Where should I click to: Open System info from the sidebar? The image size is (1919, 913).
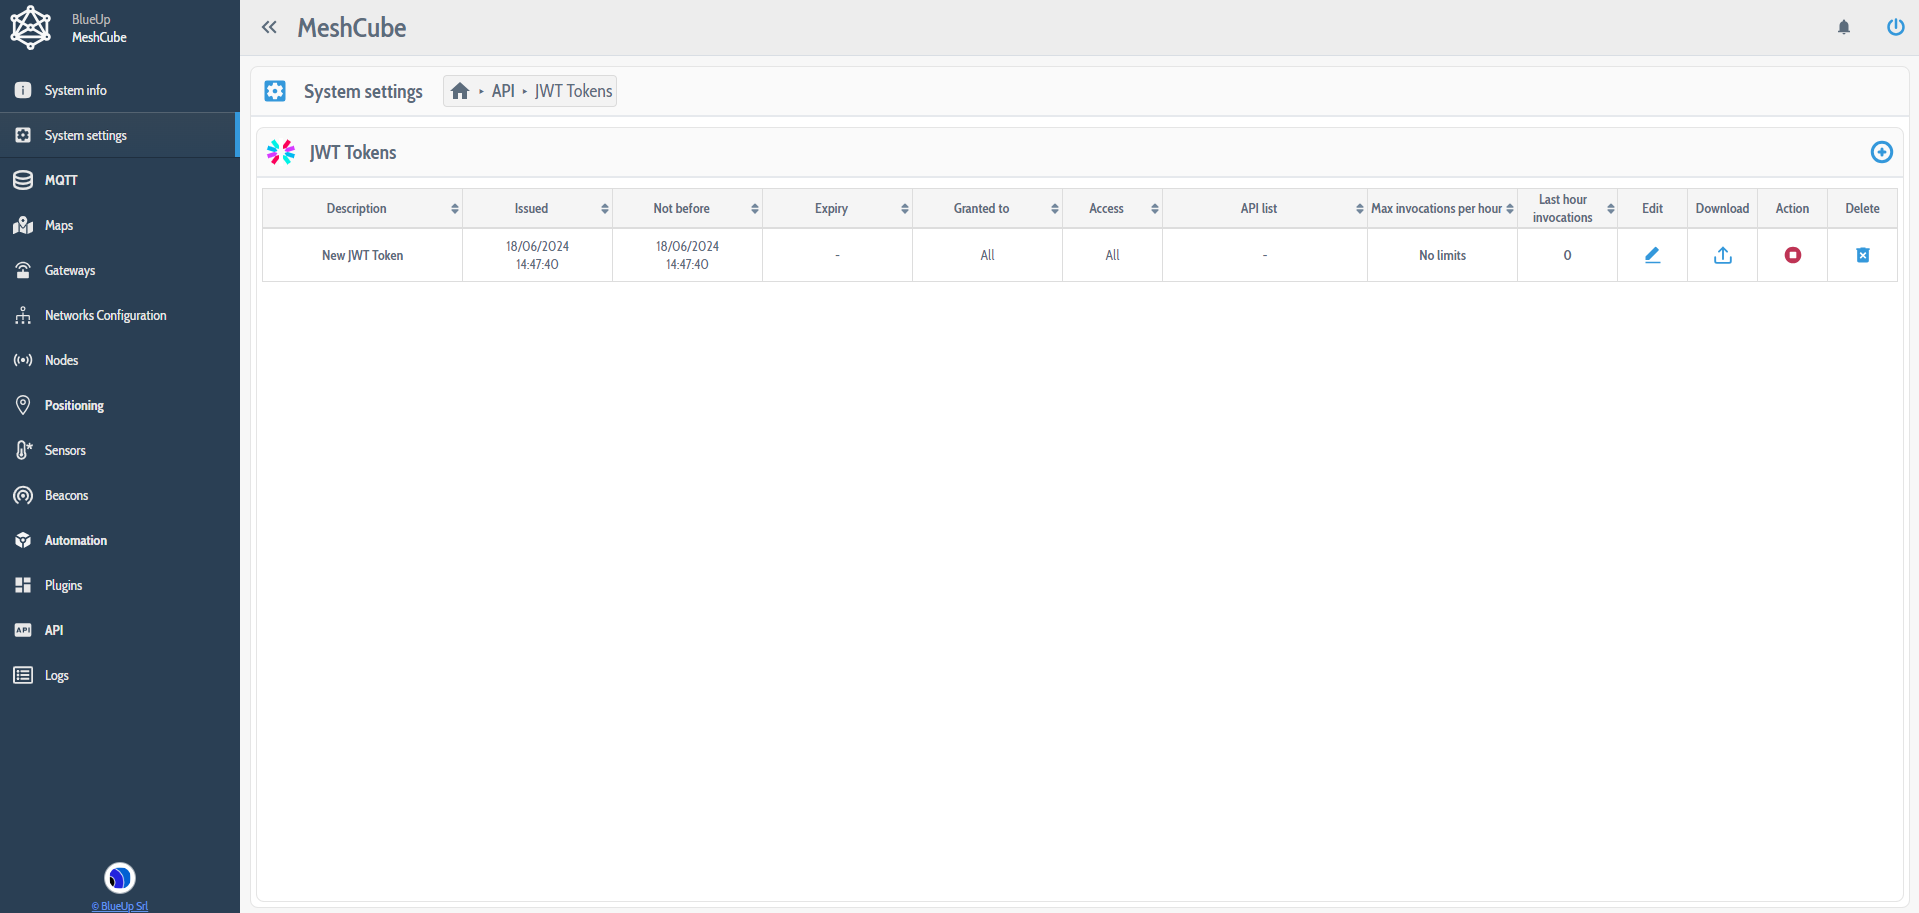pos(75,90)
